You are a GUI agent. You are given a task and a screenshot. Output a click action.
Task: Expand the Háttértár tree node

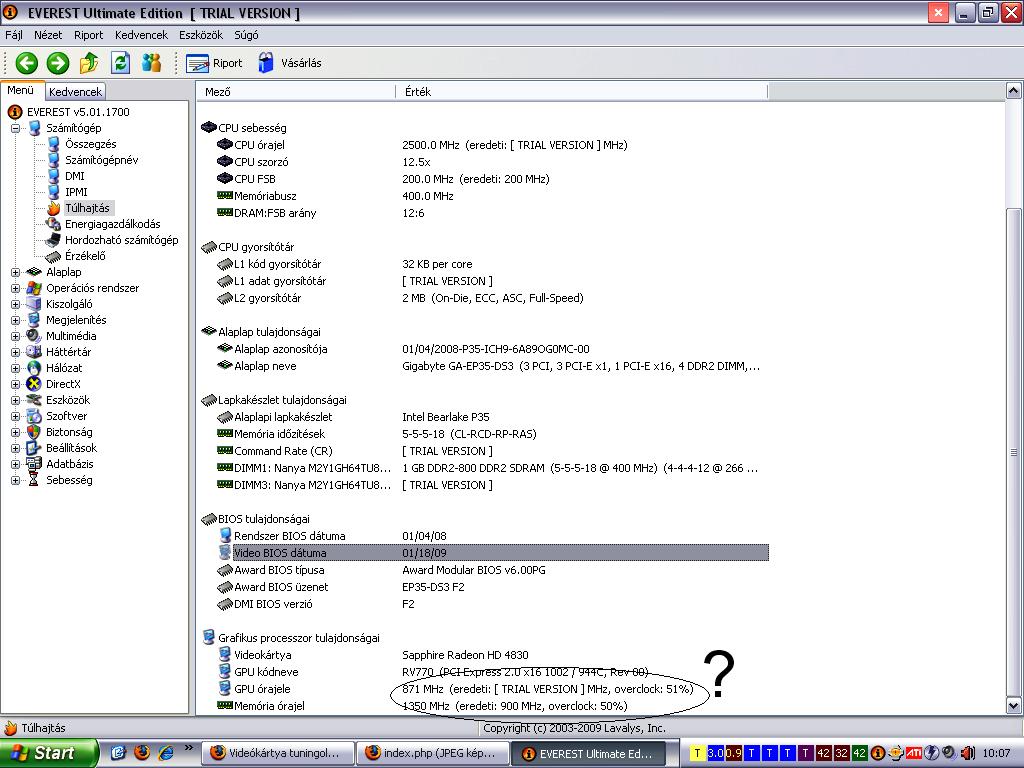click(x=15, y=353)
